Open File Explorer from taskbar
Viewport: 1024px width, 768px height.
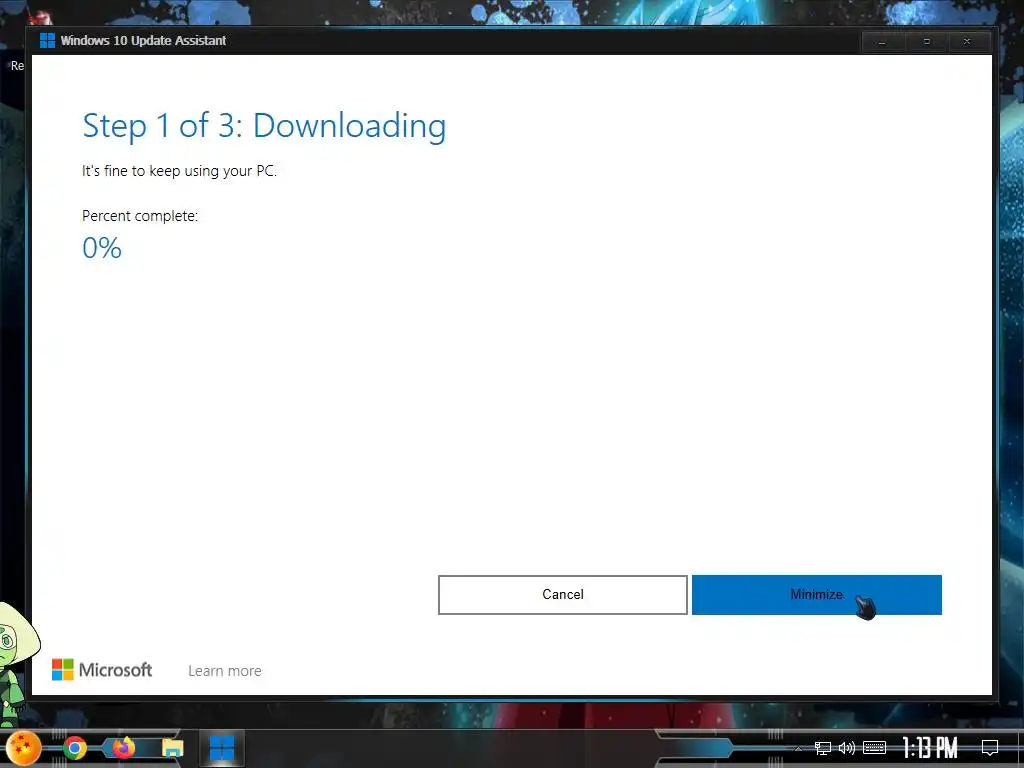[x=173, y=748]
